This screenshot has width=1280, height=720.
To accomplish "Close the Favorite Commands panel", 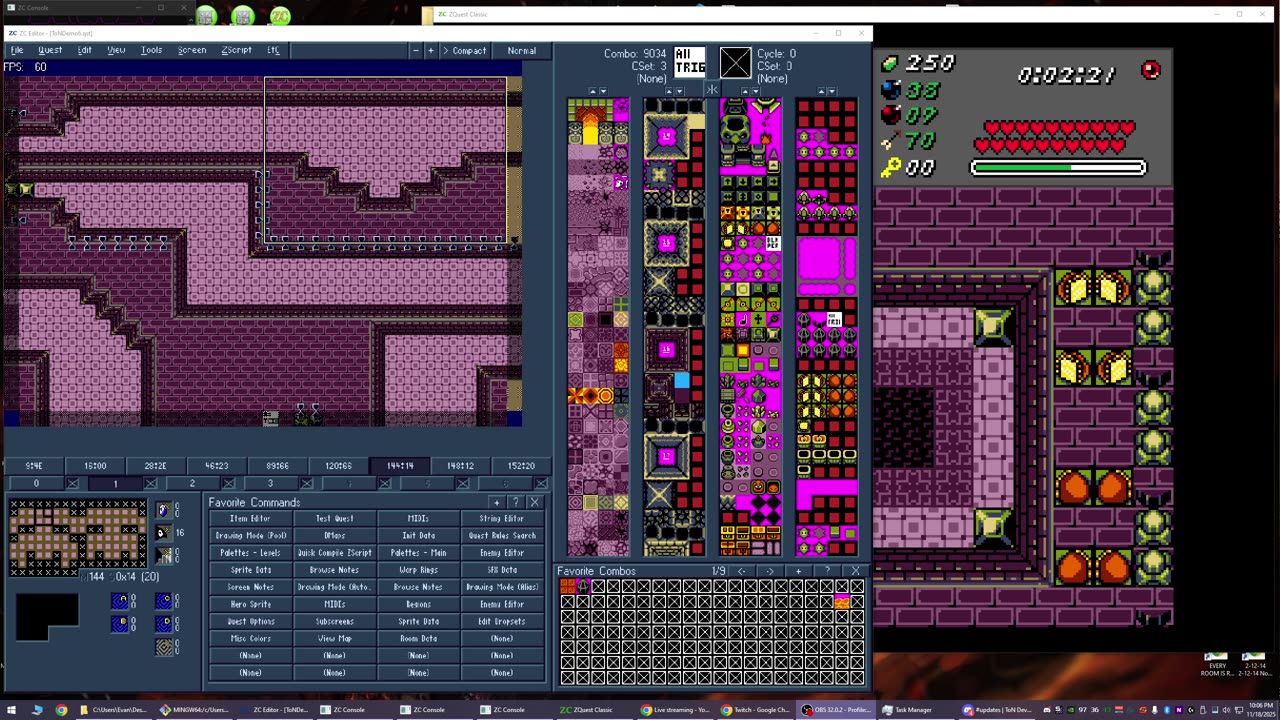I will pos(534,502).
